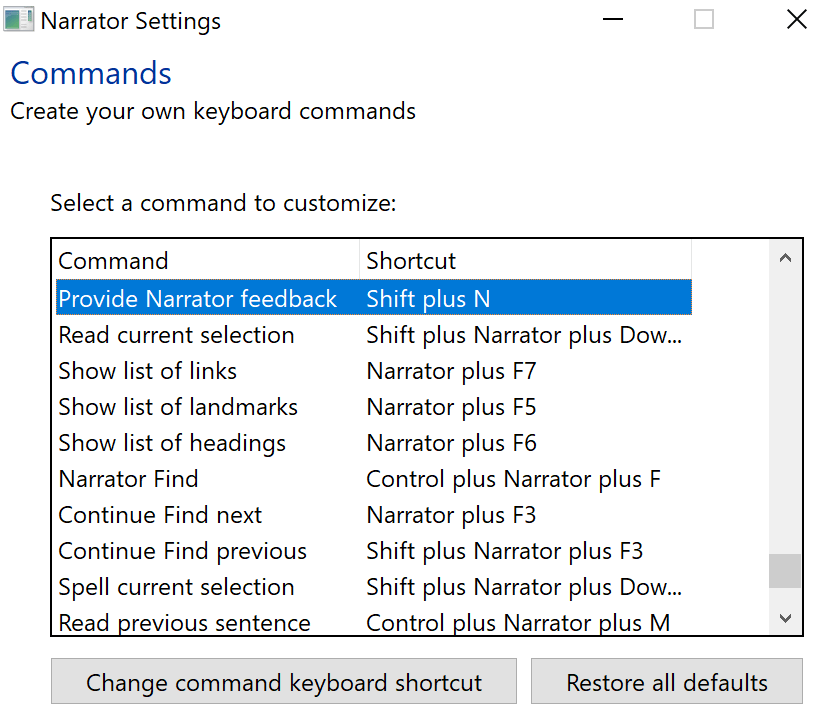The height and width of the screenshot is (713, 834).
Task: Select the Provide Narrator feedback command
Action: point(198,298)
